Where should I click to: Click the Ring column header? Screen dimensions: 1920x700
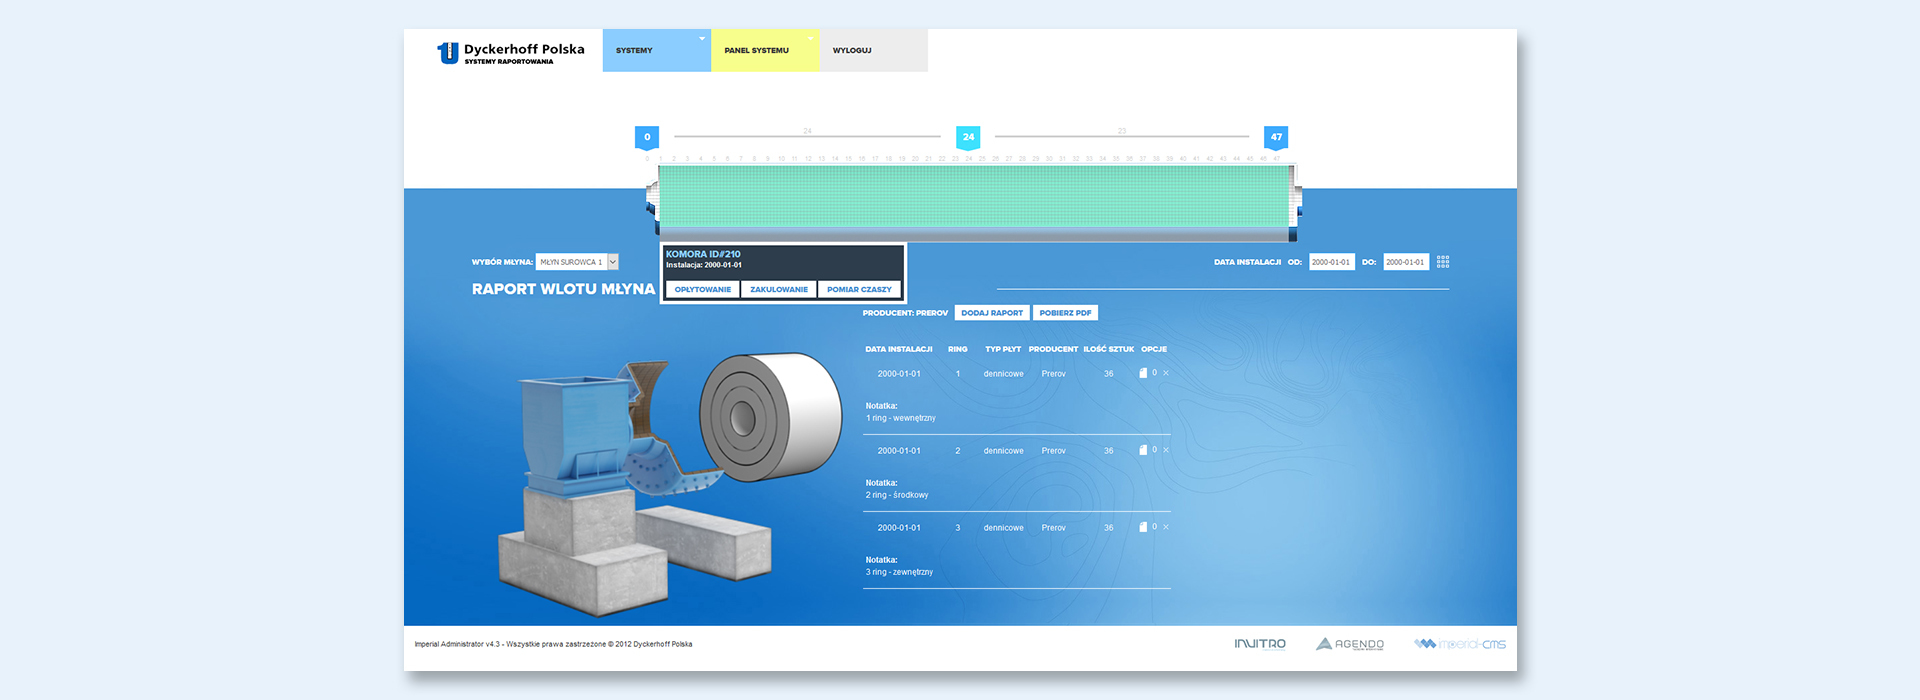pyautogui.click(x=958, y=349)
